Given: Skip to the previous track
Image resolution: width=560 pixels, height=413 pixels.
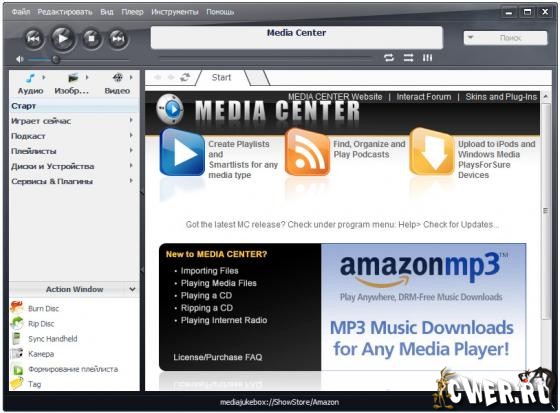Looking at the screenshot, I should [x=34, y=38].
